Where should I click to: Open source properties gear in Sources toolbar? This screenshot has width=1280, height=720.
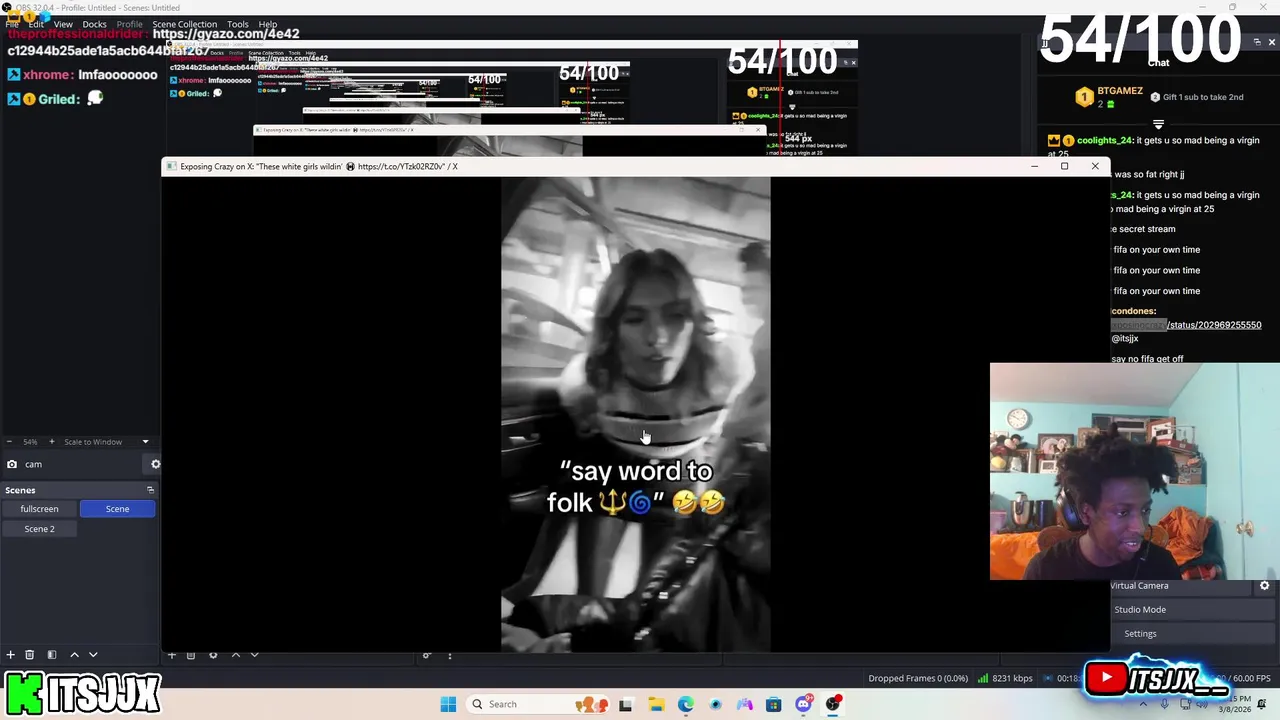213,655
